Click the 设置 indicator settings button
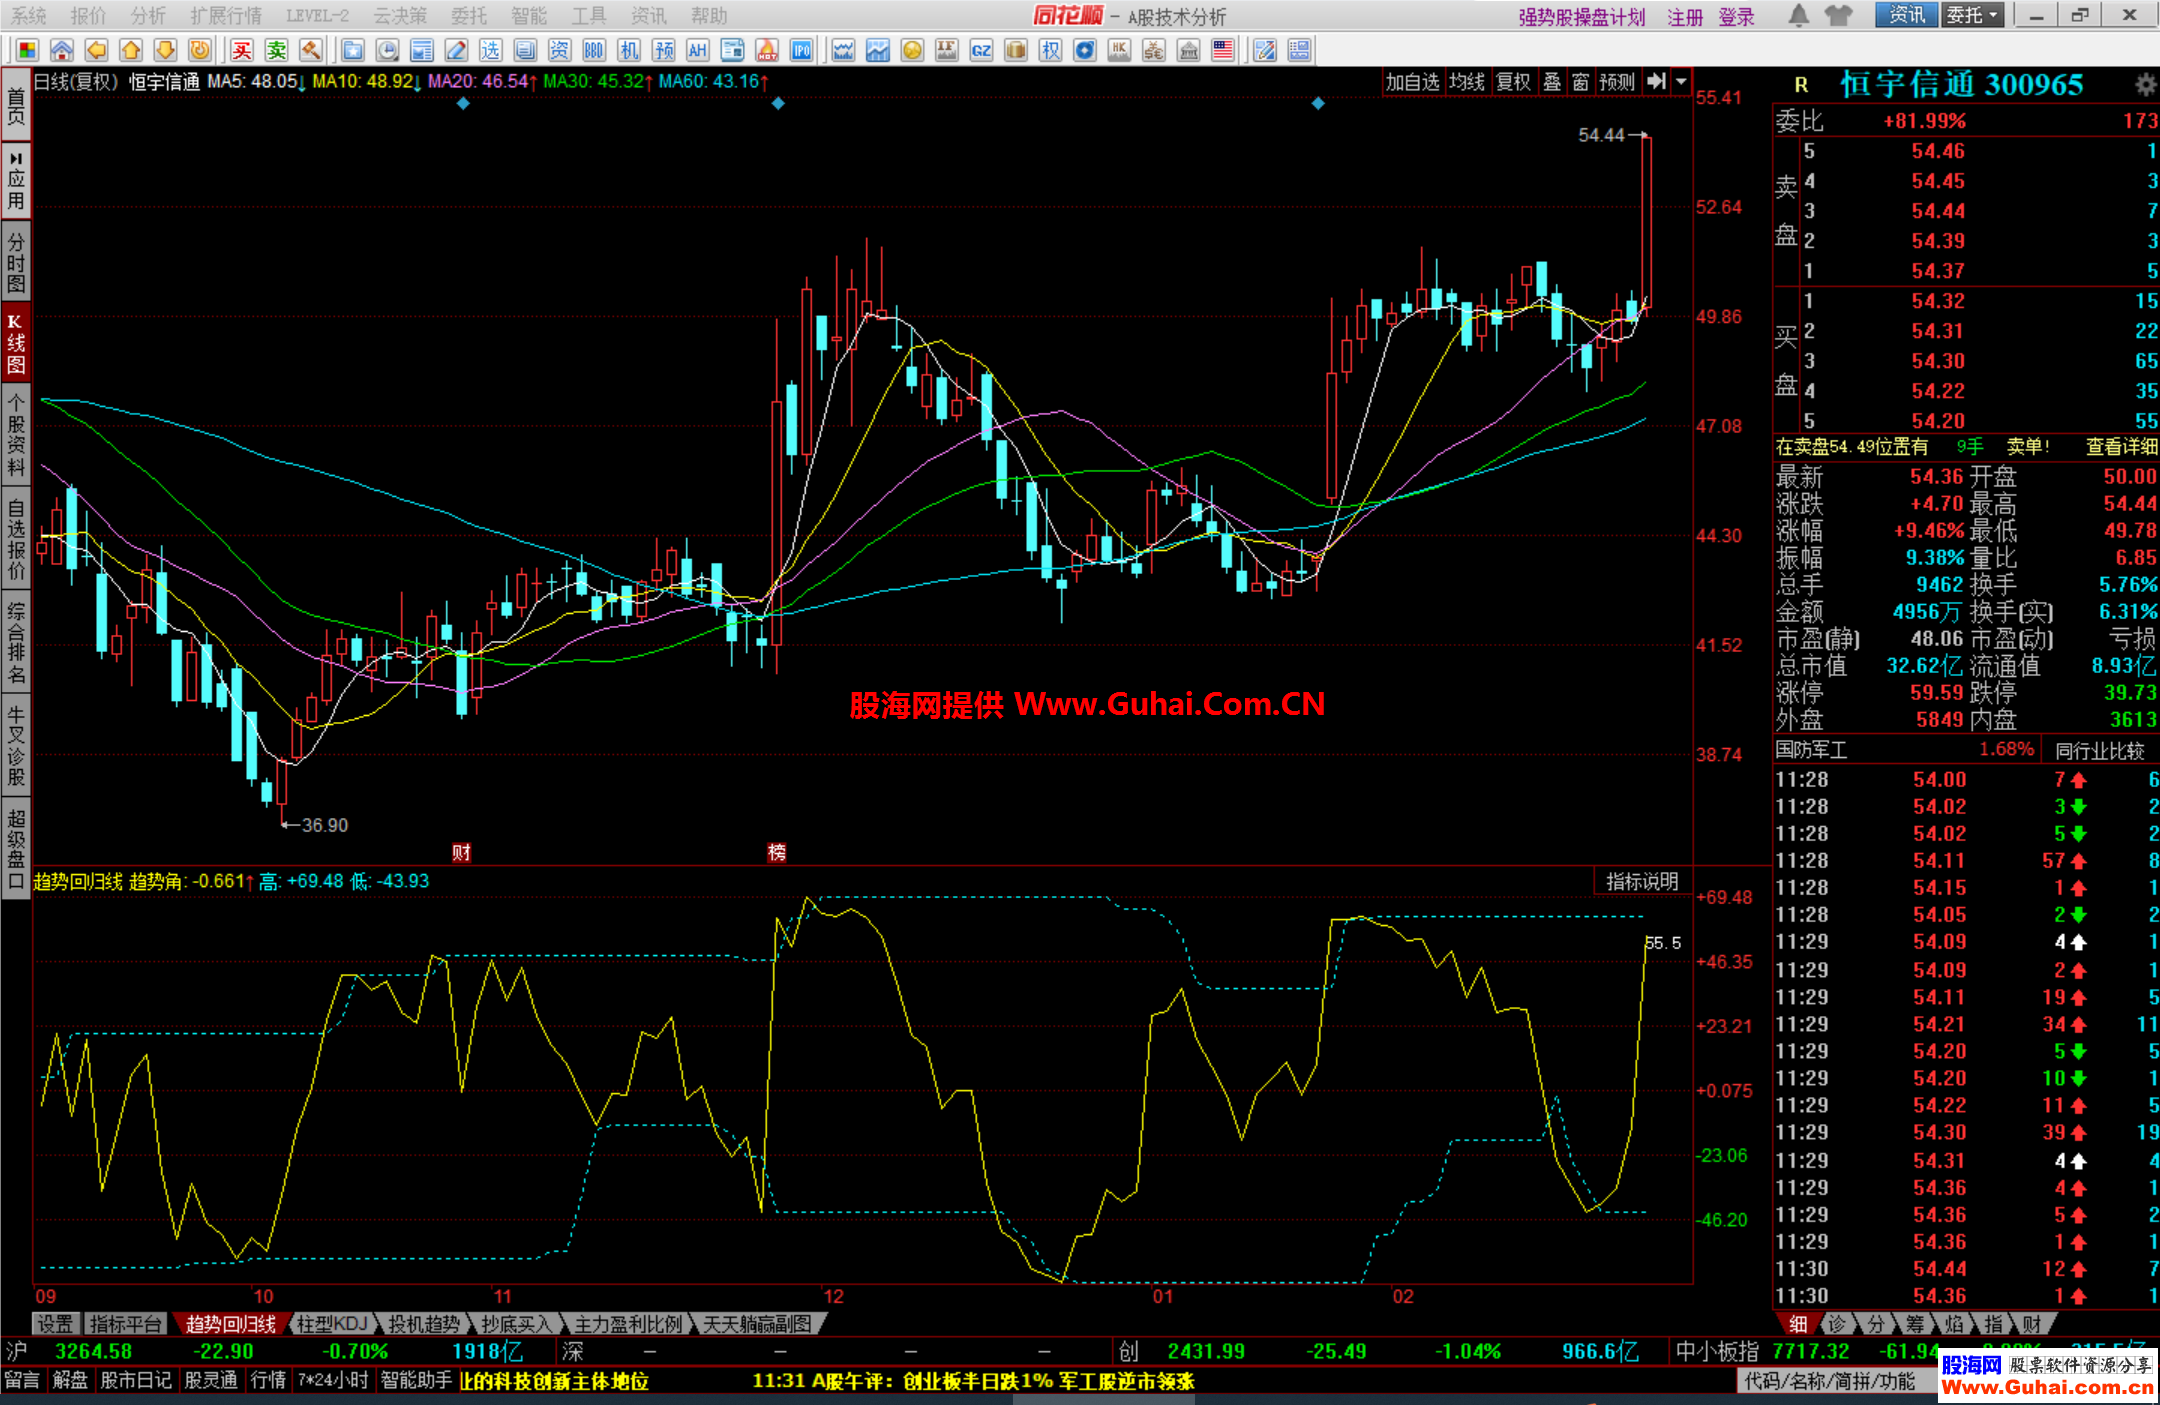 [x=55, y=1324]
